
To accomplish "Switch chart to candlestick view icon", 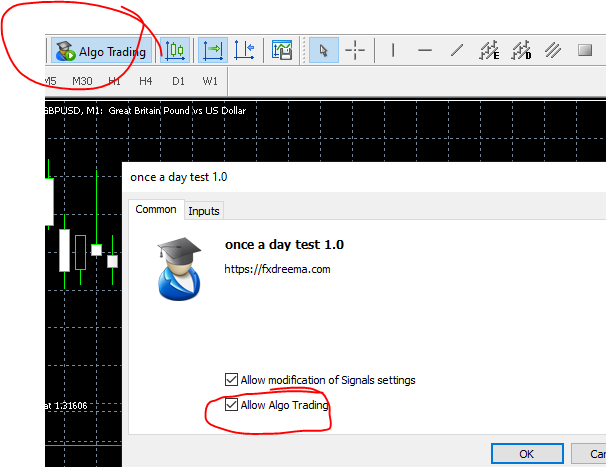I will tap(175, 50).
